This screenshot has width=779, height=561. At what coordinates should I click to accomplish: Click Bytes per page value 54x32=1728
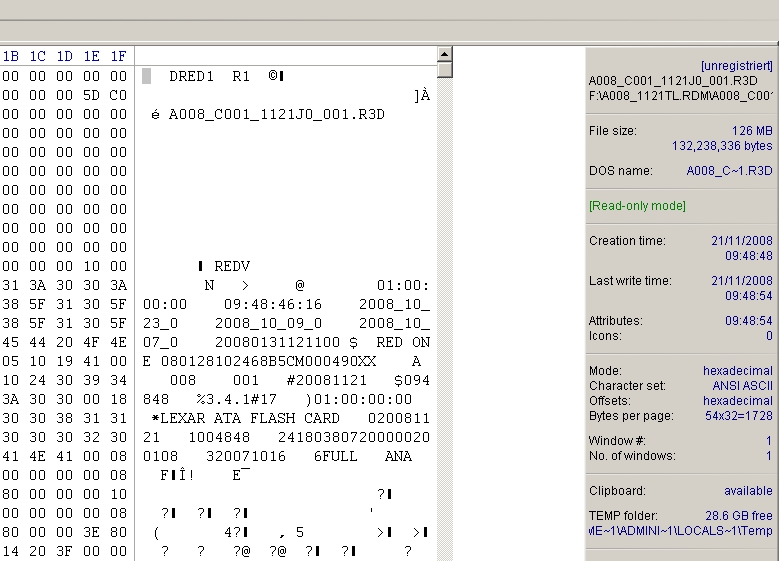tap(739, 416)
